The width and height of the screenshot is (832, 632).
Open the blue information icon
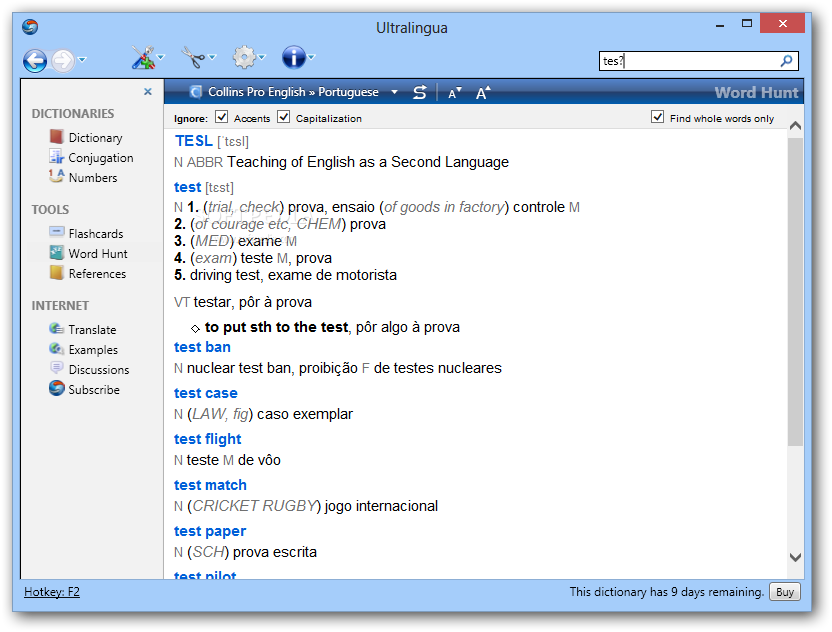pyautogui.click(x=293, y=57)
